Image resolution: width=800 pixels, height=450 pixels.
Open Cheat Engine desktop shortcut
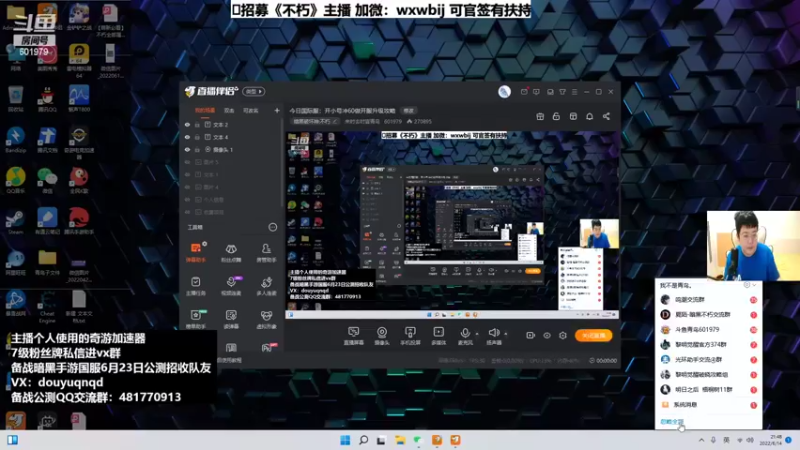[x=47, y=307]
